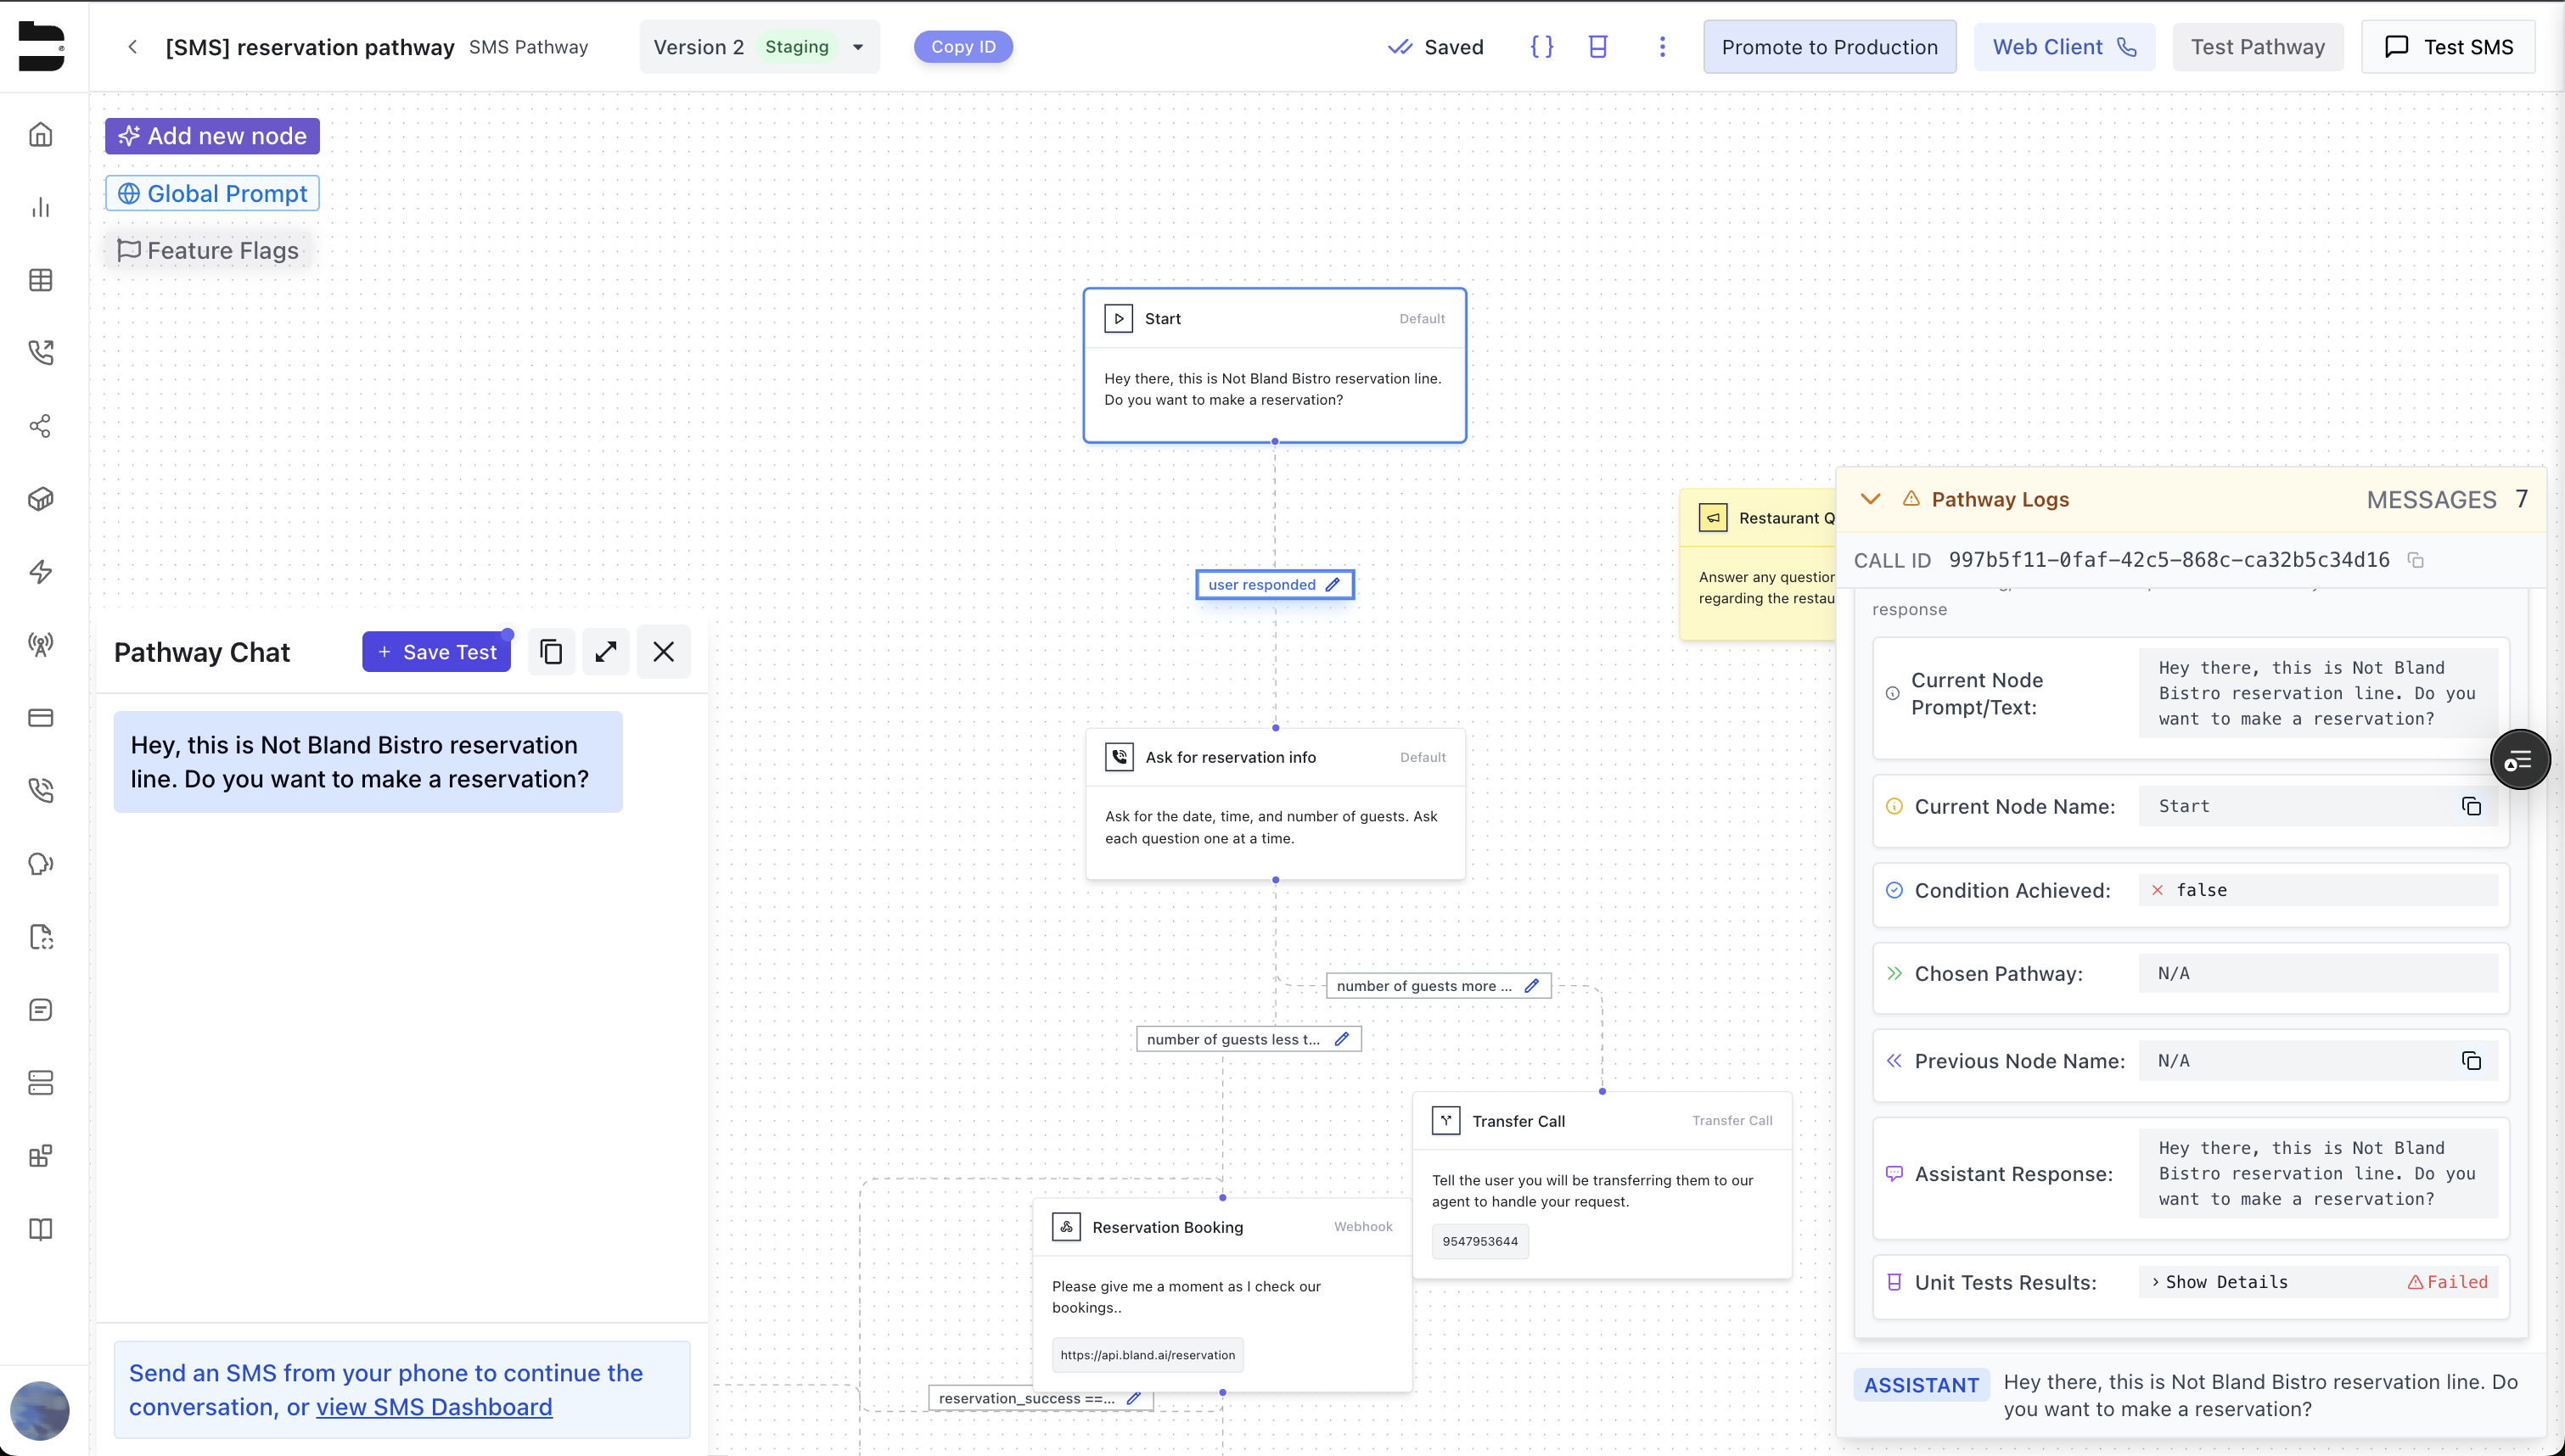
Task: Select the yellow Restaurant Q node
Action: [1758, 564]
